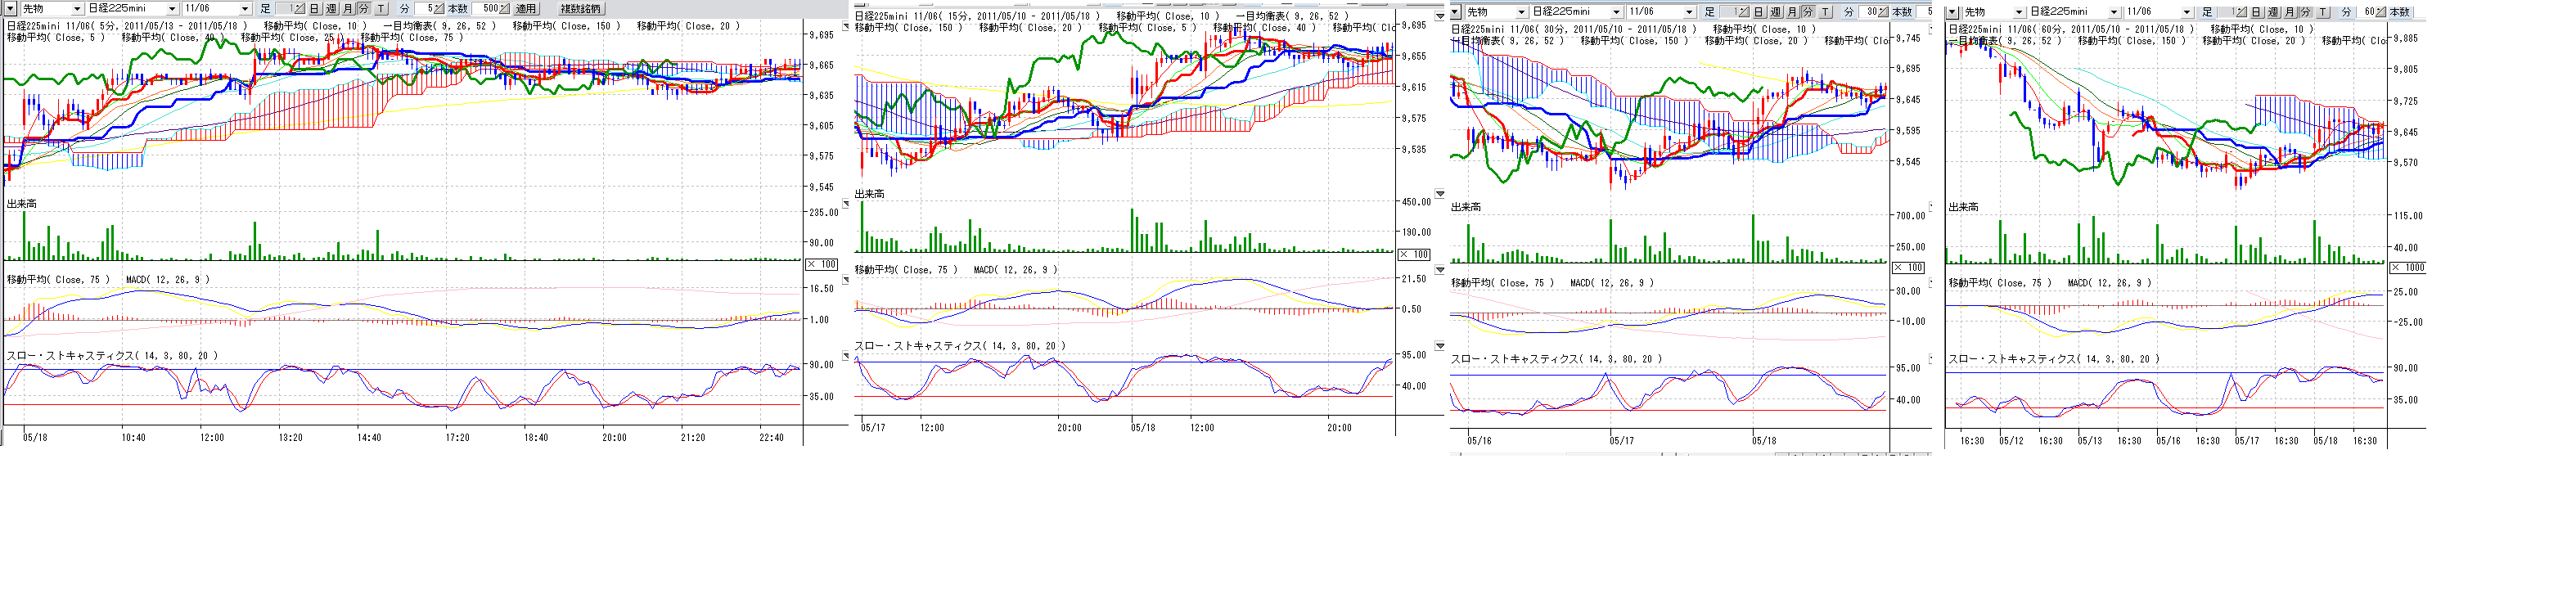Open the MACD panel menu arrow in the 15-minute chart

[1440, 270]
